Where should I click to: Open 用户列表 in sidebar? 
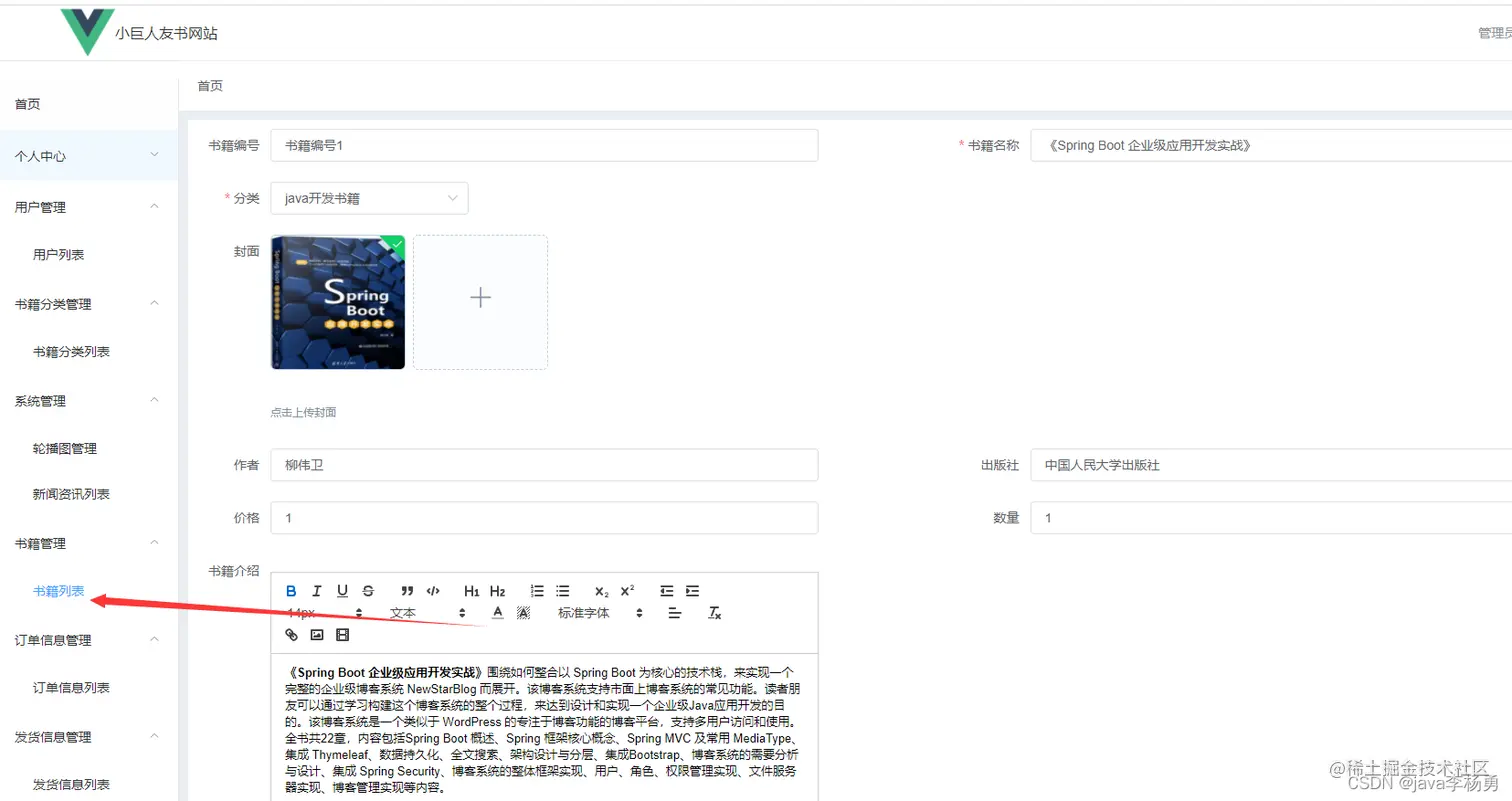pyautogui.click(x=58, y=255)
